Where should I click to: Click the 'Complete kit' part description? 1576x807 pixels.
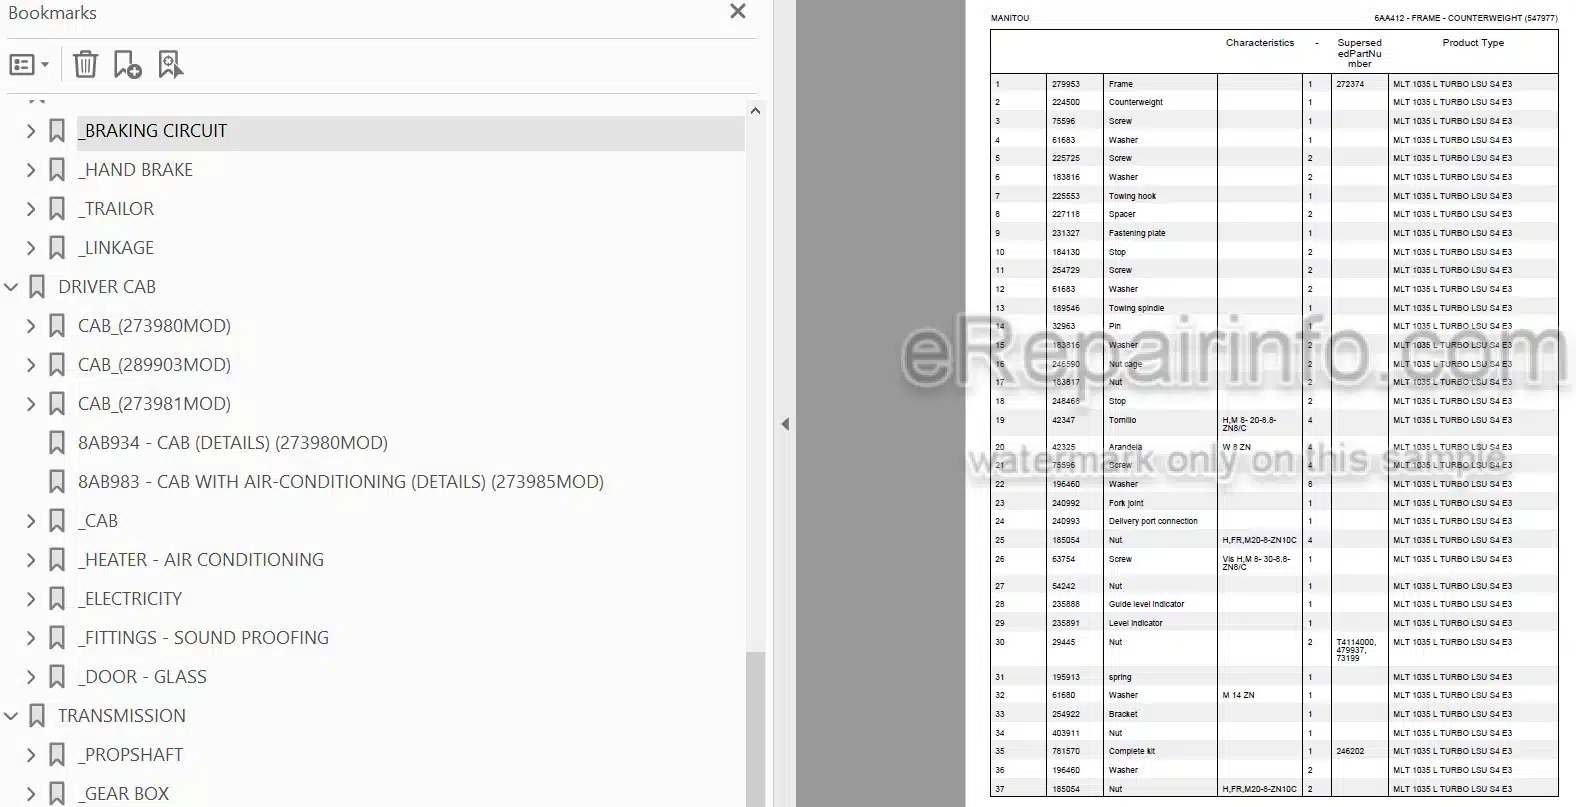click(1131, 751)
